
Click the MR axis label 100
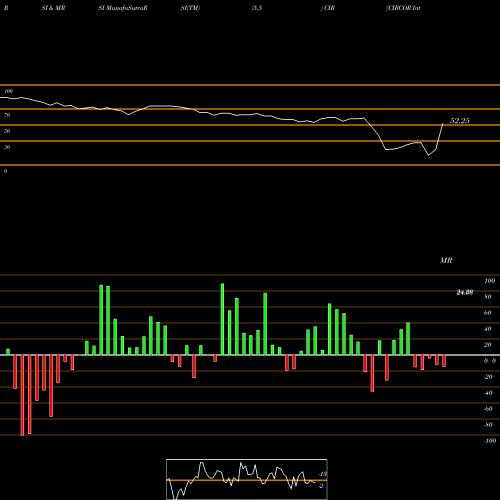489,281
